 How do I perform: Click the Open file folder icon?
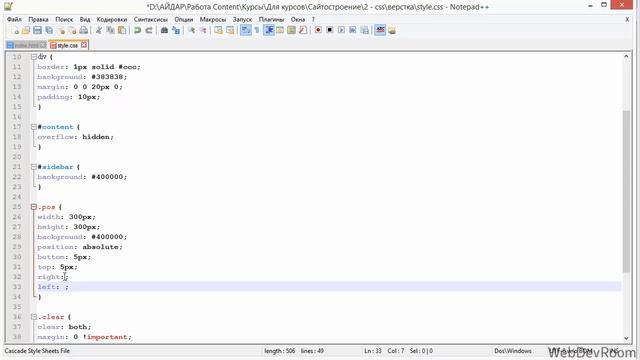coord(26,30)
